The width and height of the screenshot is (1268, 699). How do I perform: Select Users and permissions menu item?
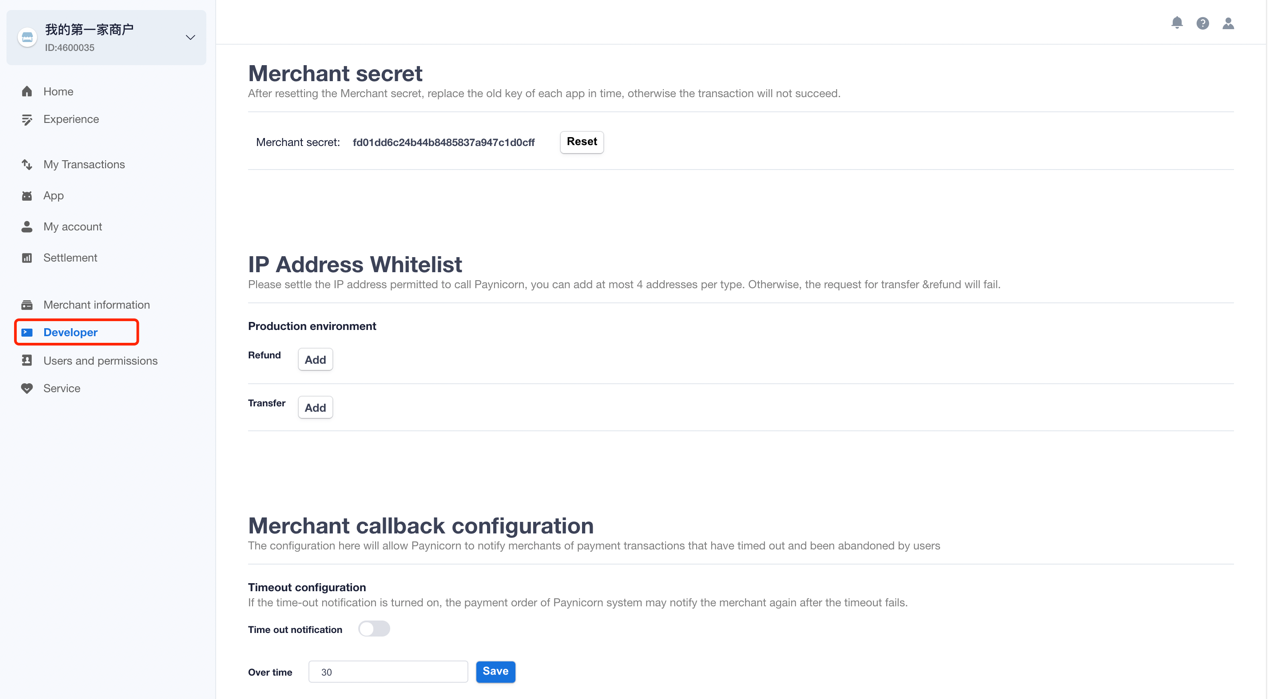pyautogui.click(x=100, y=361)
